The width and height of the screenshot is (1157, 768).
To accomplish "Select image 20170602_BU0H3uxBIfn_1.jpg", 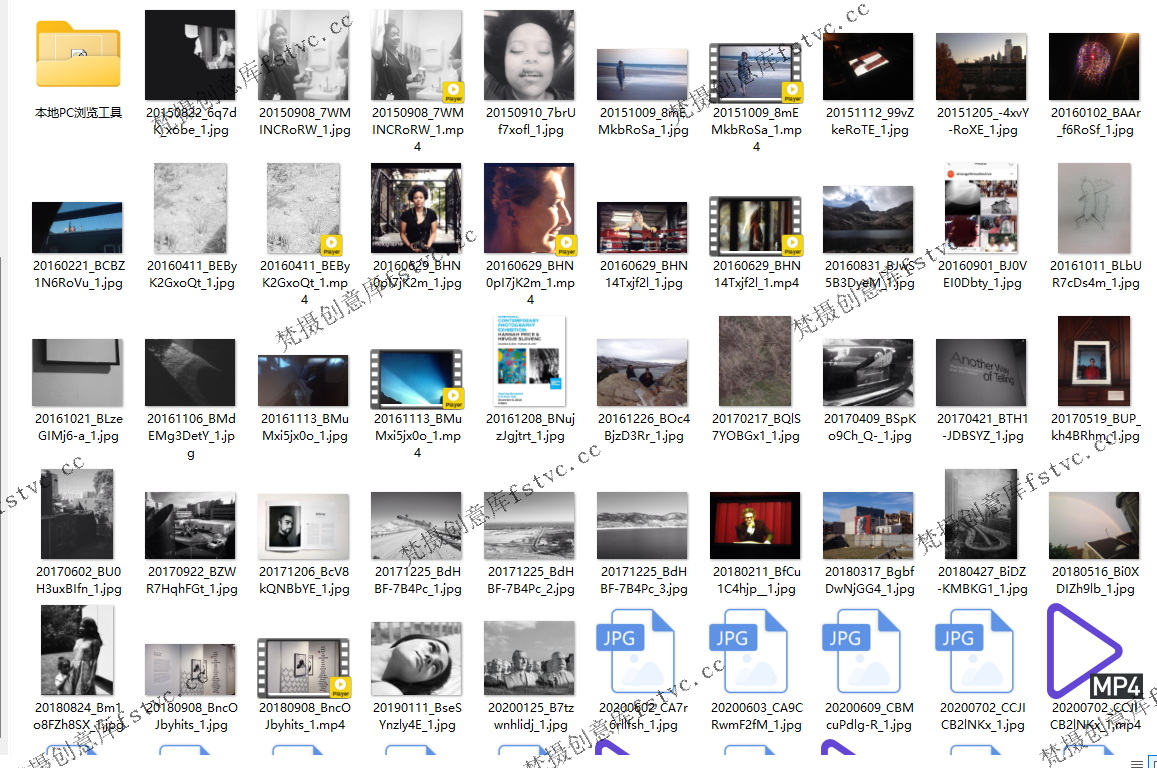I will click(x=77, y=513).
